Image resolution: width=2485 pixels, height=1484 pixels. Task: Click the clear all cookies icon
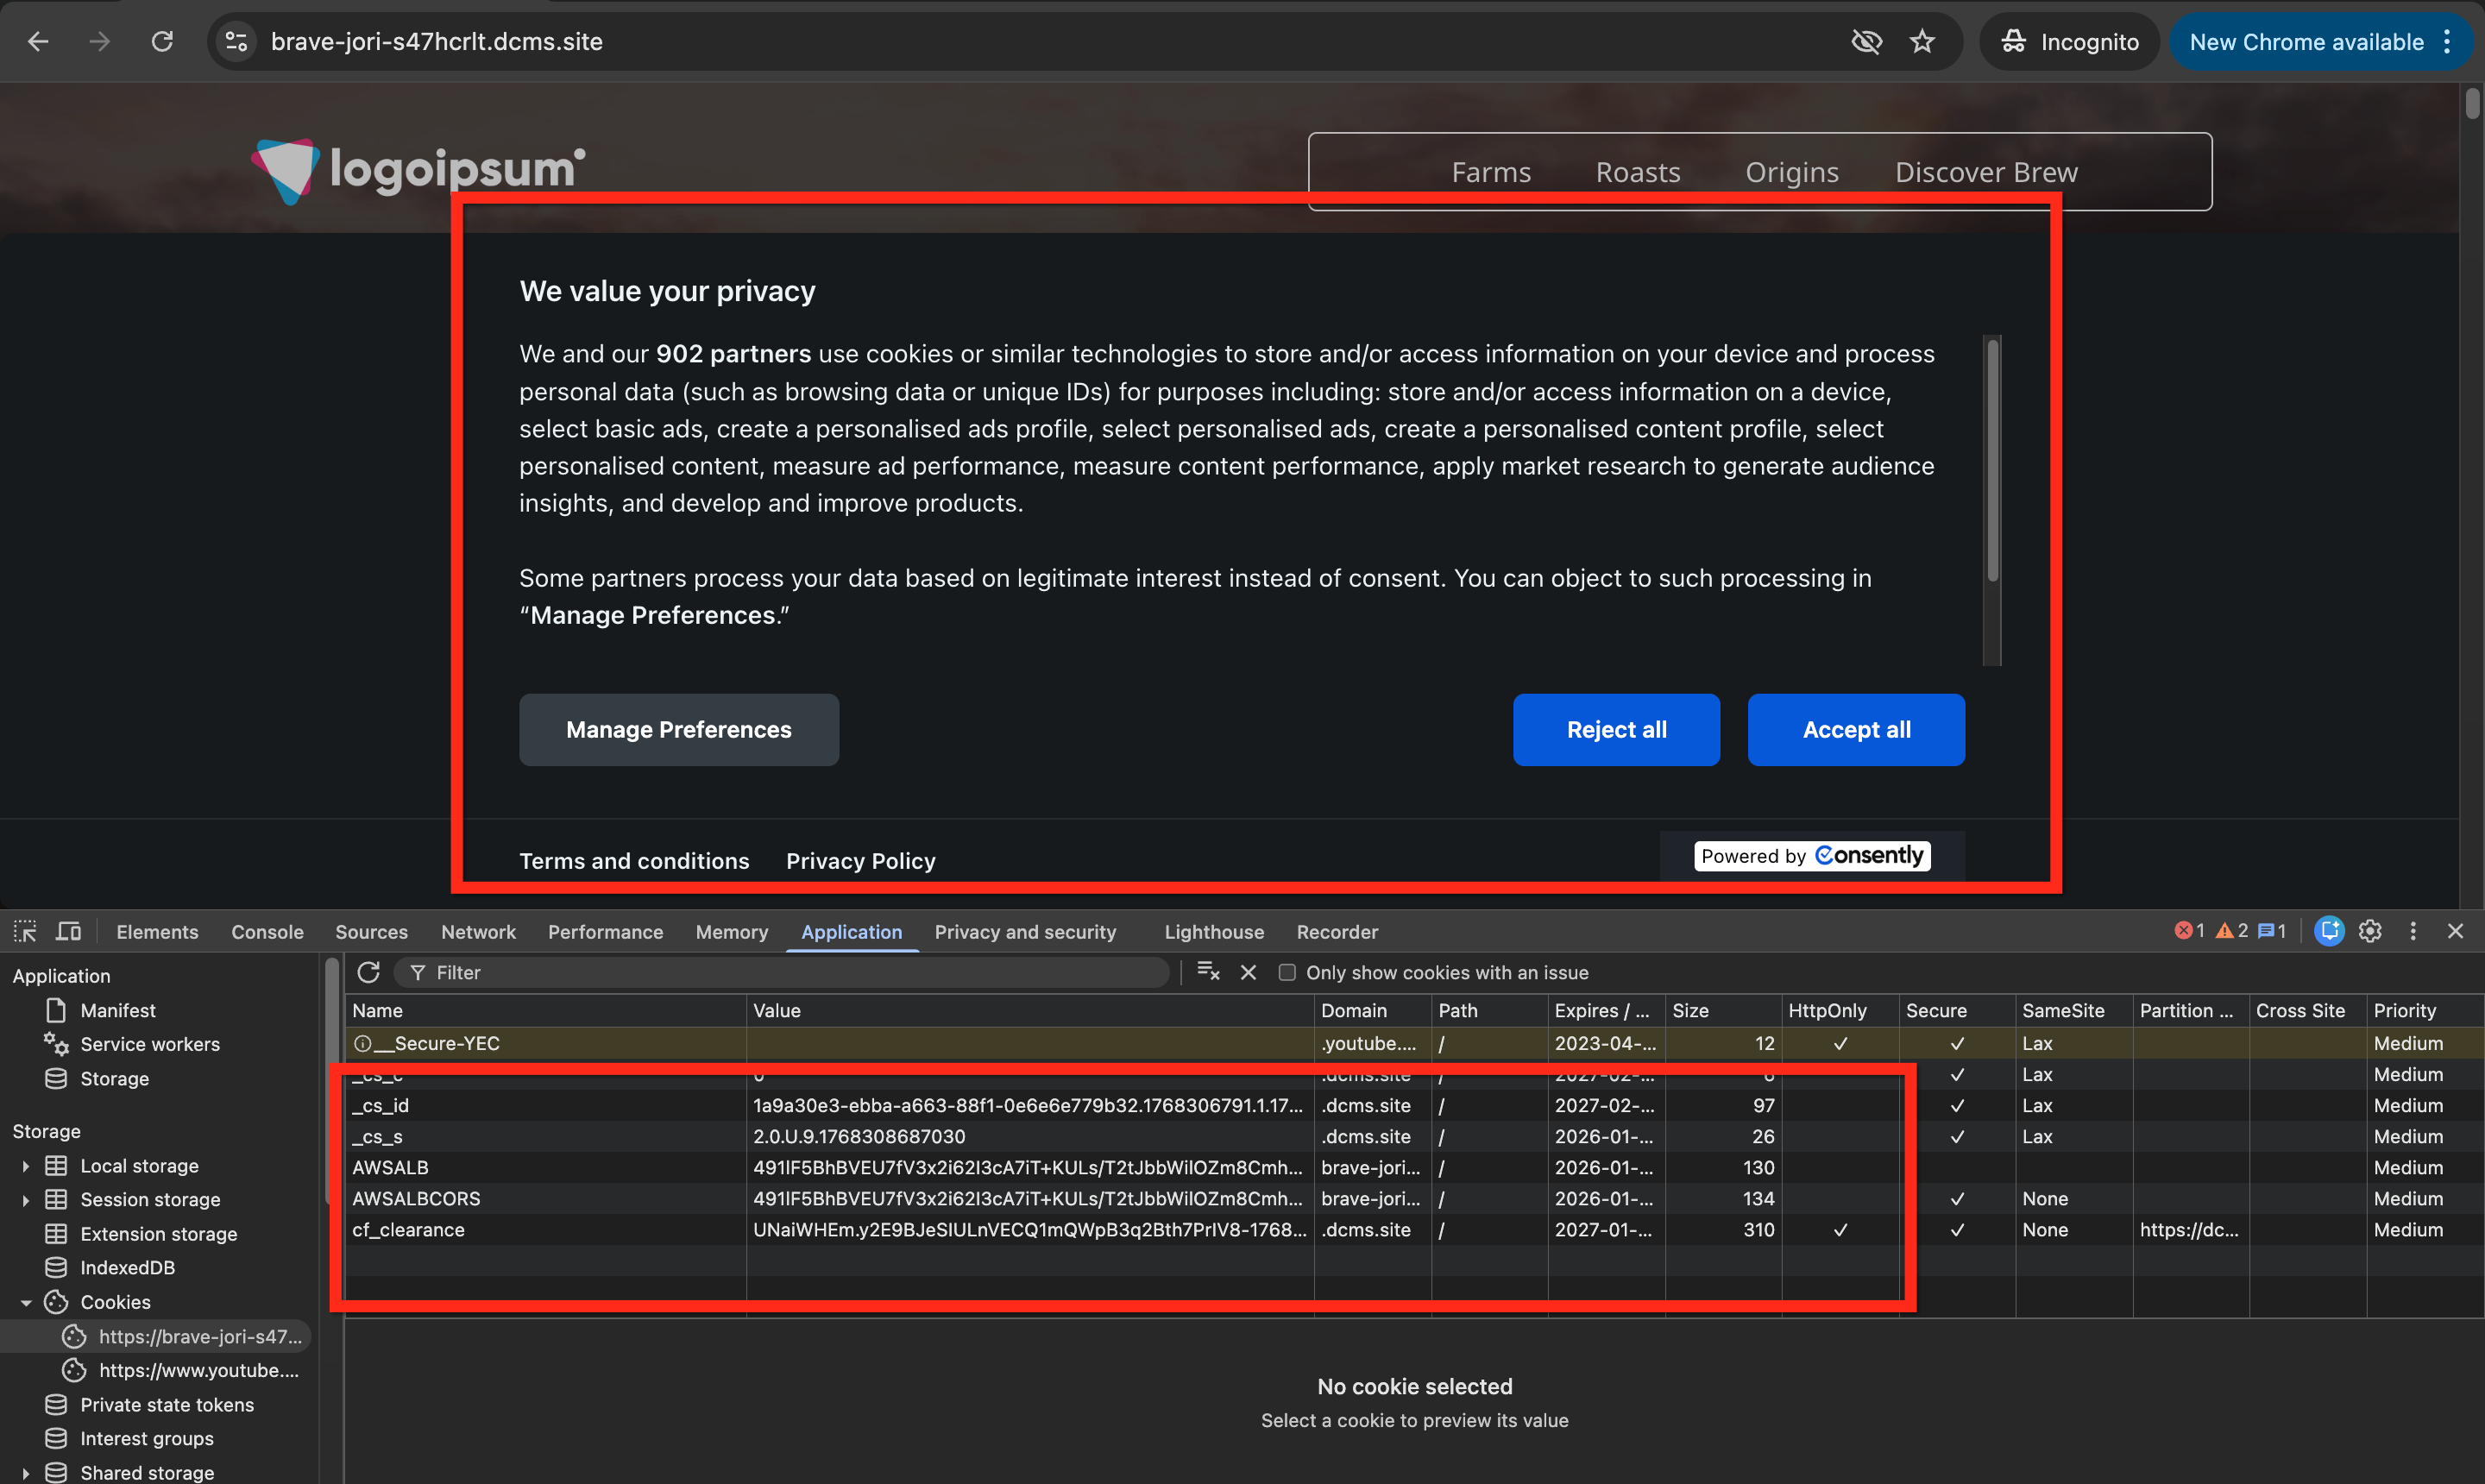tap(1207, 972)
